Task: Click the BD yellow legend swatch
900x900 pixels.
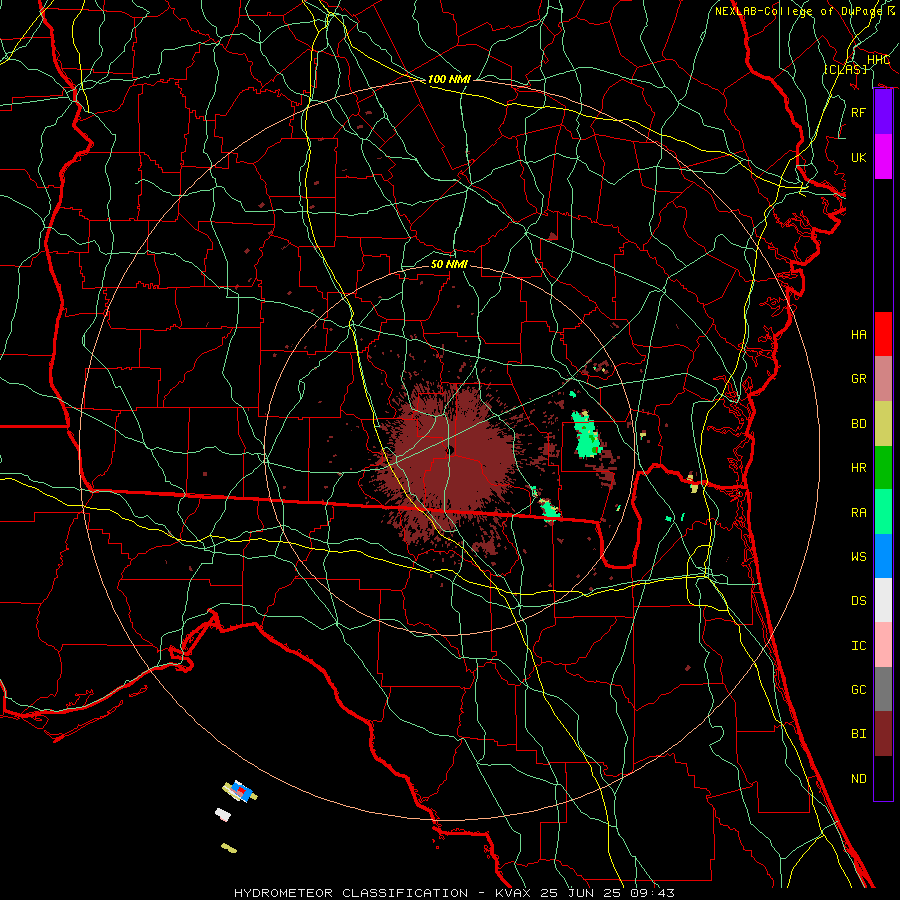Action: (883, 423)
